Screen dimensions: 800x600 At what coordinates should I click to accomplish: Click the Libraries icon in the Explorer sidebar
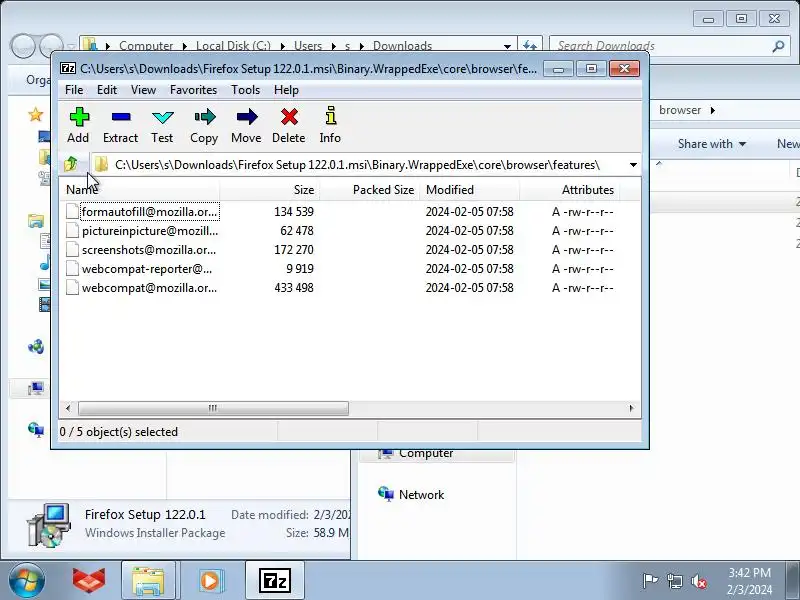coord(36,221)
